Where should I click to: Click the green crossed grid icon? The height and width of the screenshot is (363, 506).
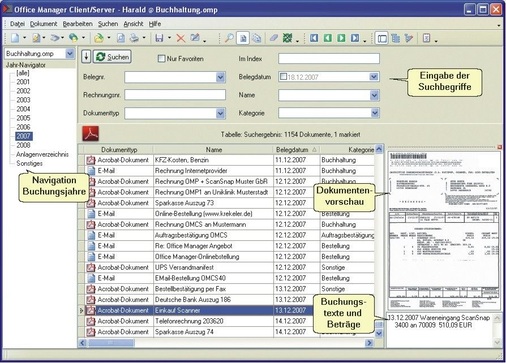click(287, 38)
